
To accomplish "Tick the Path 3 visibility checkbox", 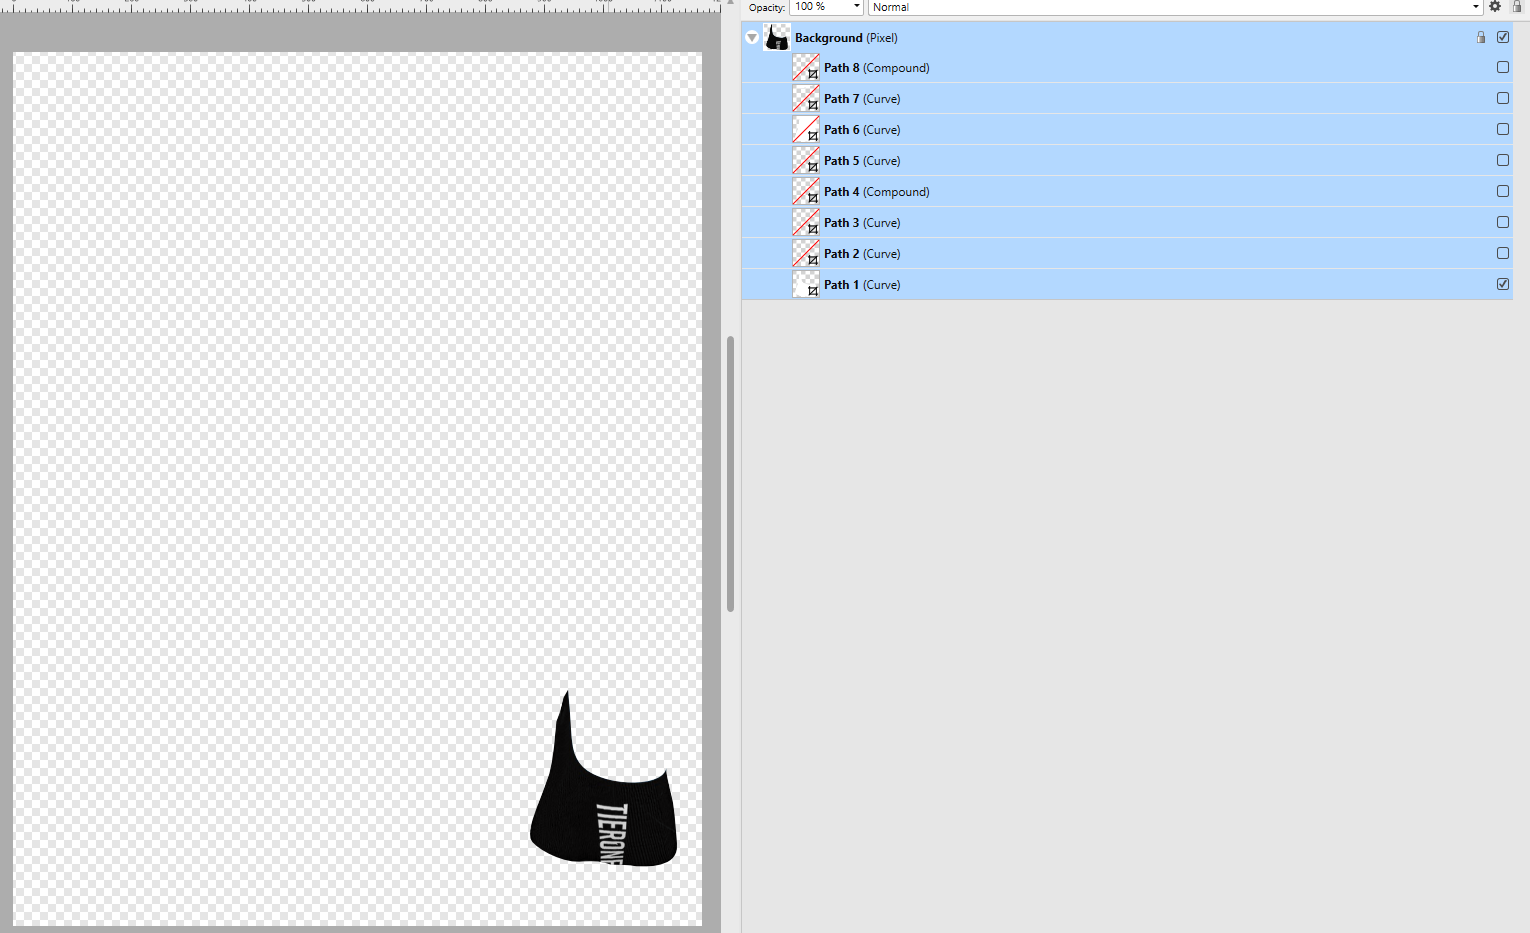I will 1503,222.
